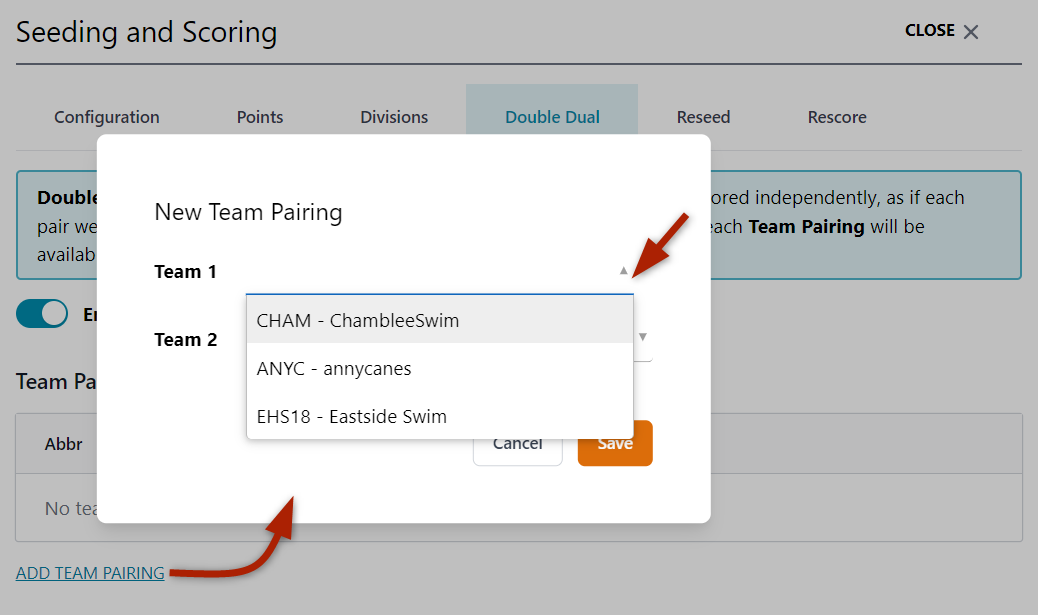Select the Divisions tab

tap(393, 117)
